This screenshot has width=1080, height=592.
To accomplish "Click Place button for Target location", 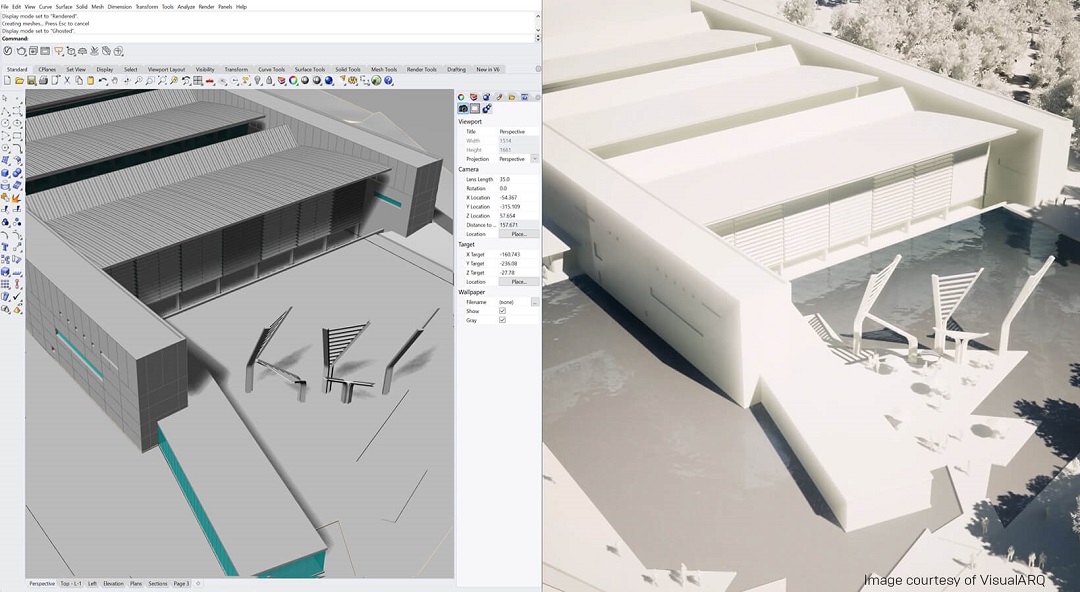I will [518, 282].
